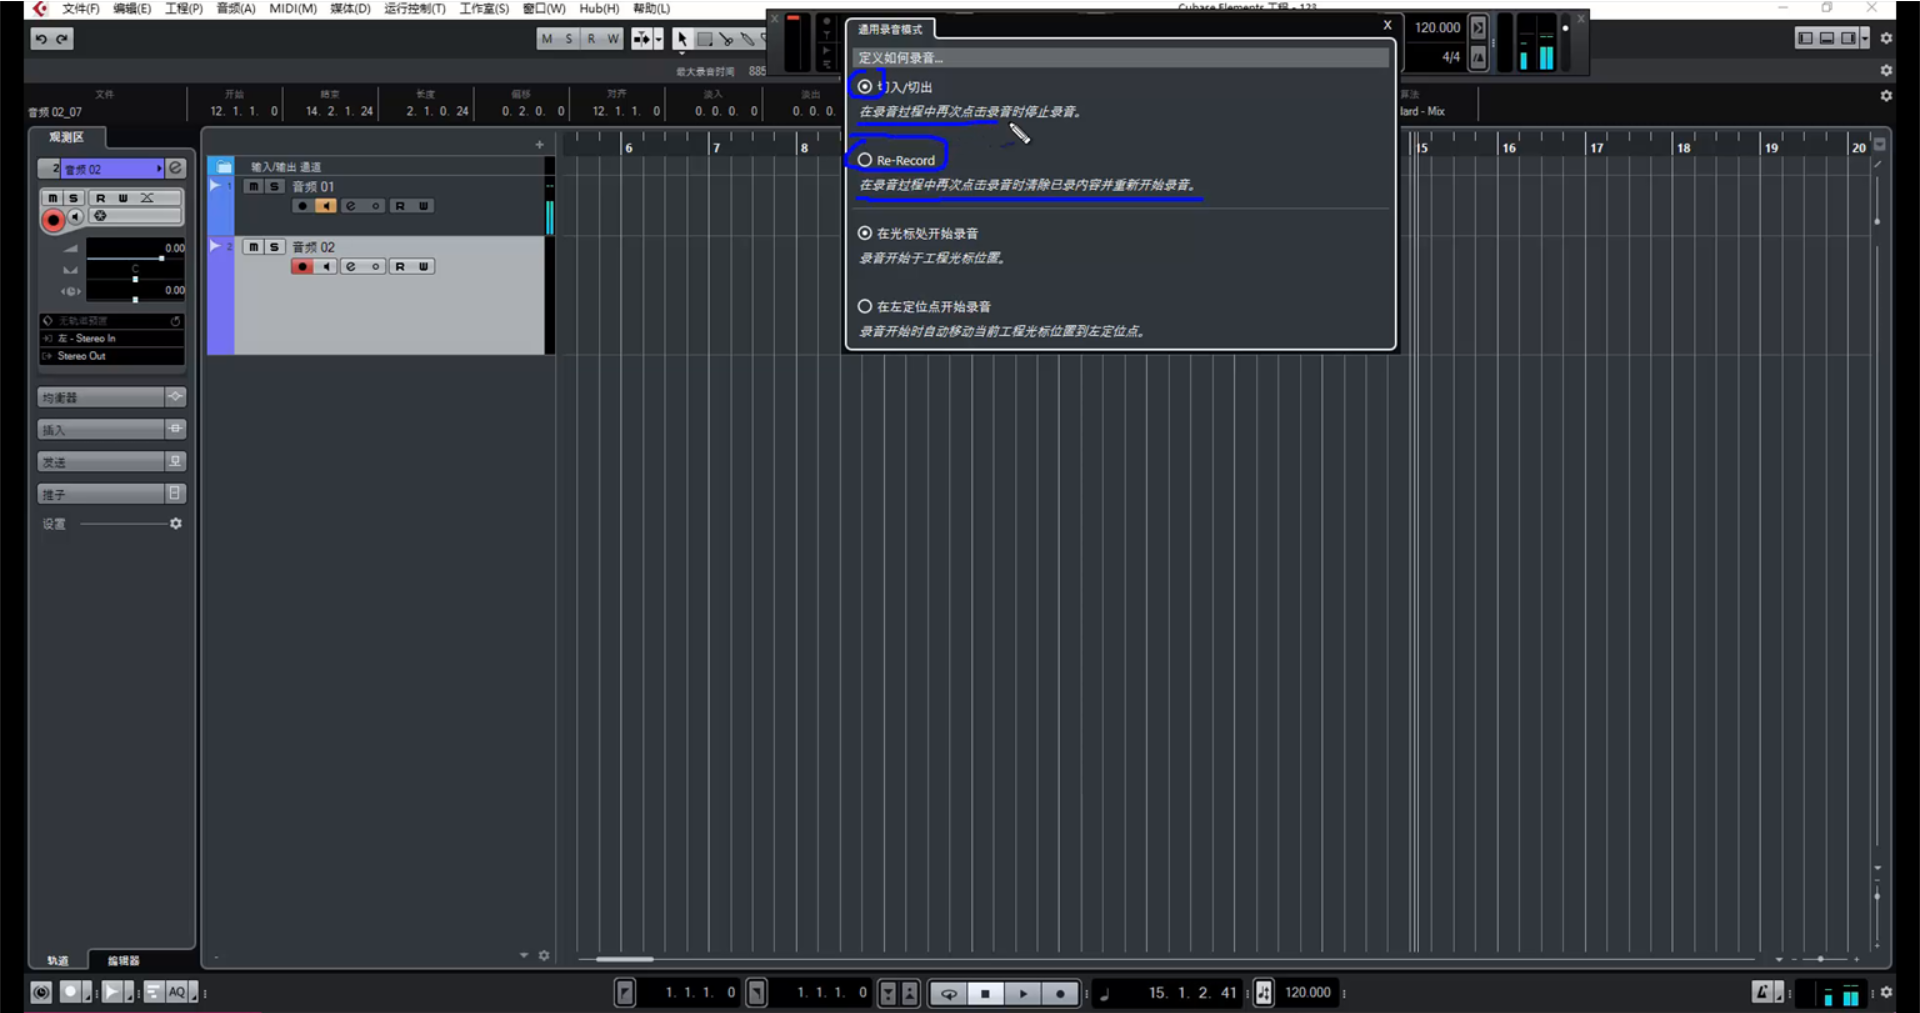This screenshot has width=1920, height=1013.
Task: Open the 运行控制(T) menu
Action: tap(415, 9)
